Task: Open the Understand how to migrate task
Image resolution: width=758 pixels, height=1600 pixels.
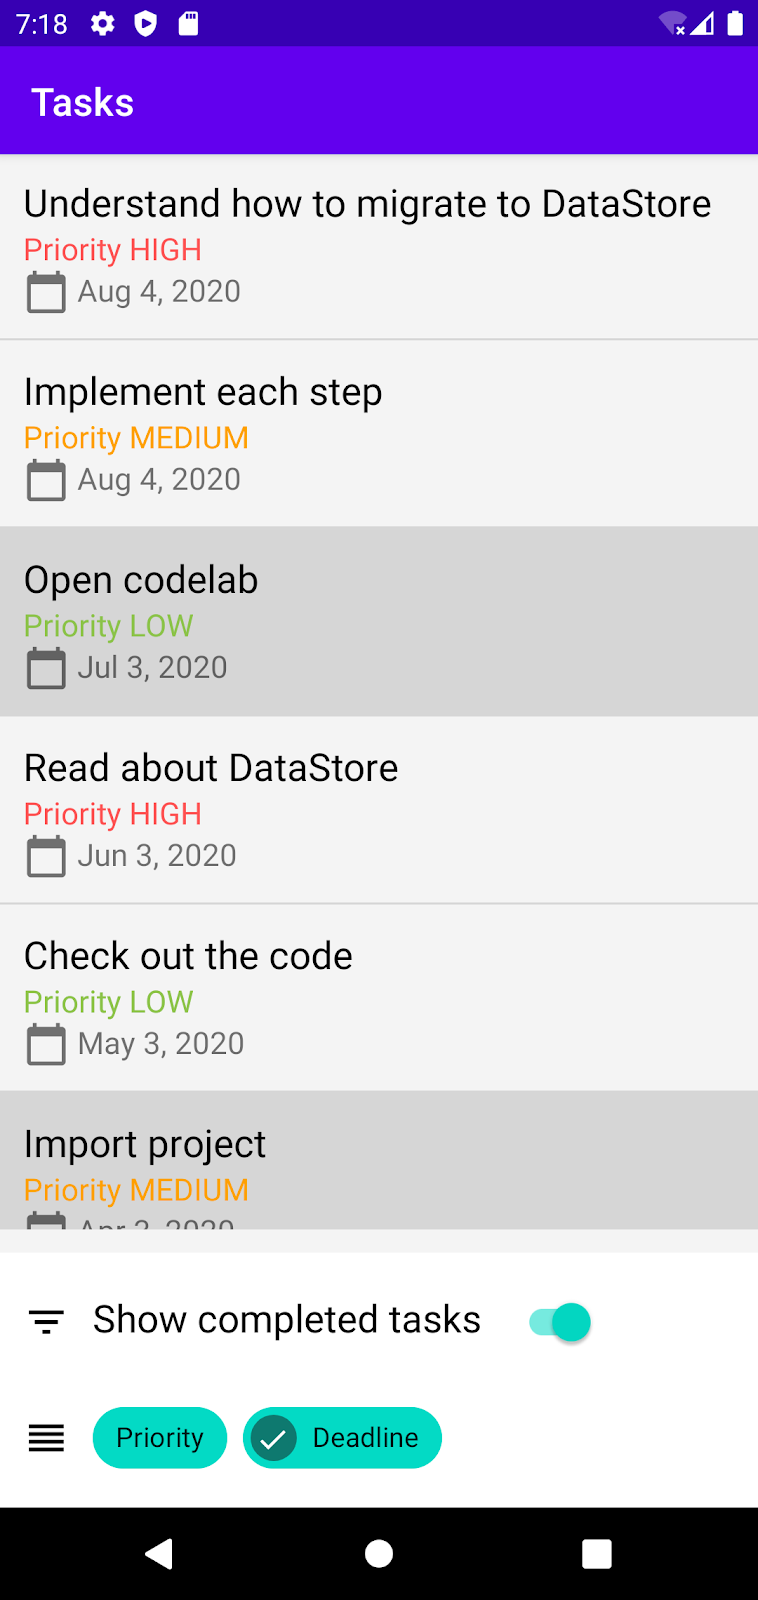Action: pyautogui.click(x=367, y=204)
